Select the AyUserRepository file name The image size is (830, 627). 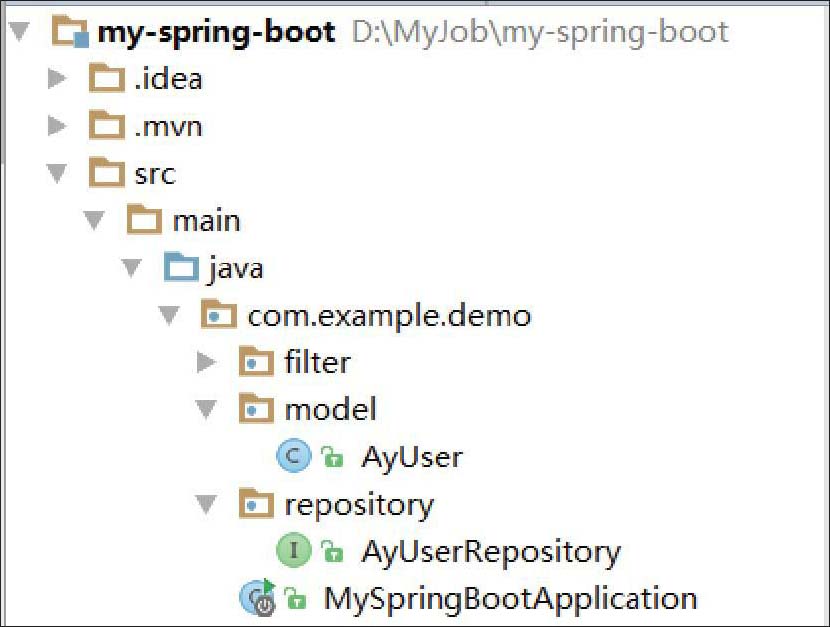491,551
